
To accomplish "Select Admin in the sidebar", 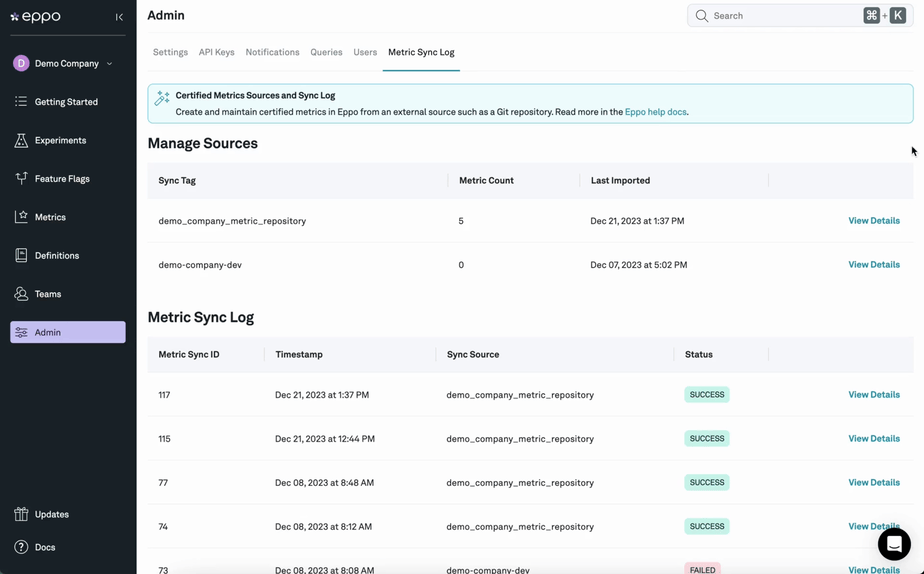I will pyautogui.click(x=68, y=332).
